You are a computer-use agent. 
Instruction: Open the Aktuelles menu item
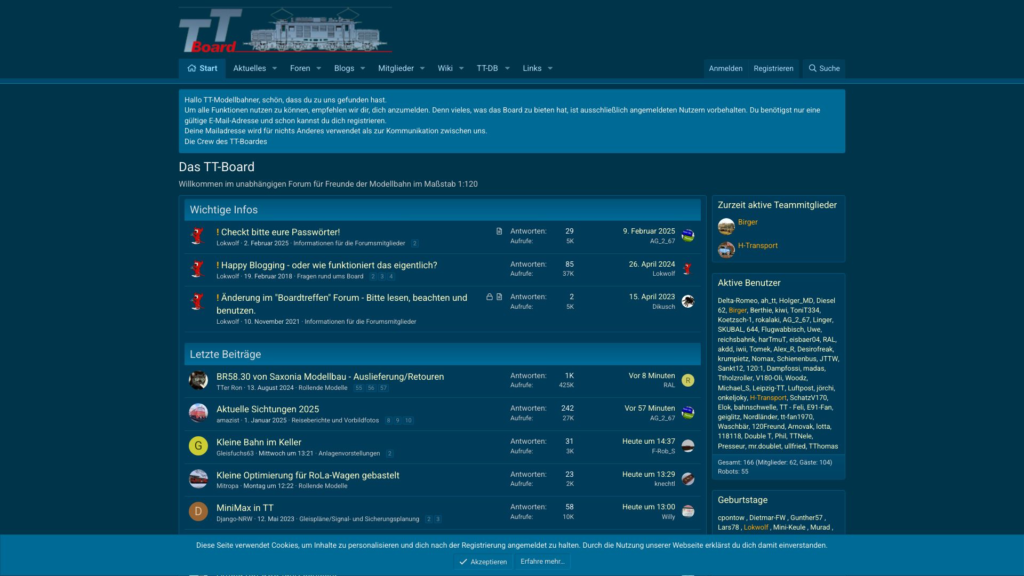tap(249, 68)
